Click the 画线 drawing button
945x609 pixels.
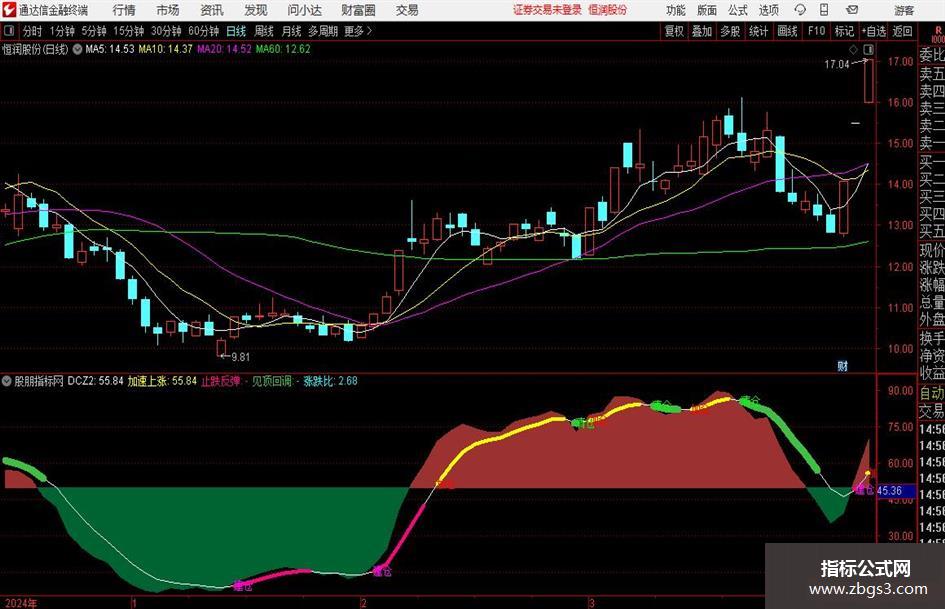point(787,31)
